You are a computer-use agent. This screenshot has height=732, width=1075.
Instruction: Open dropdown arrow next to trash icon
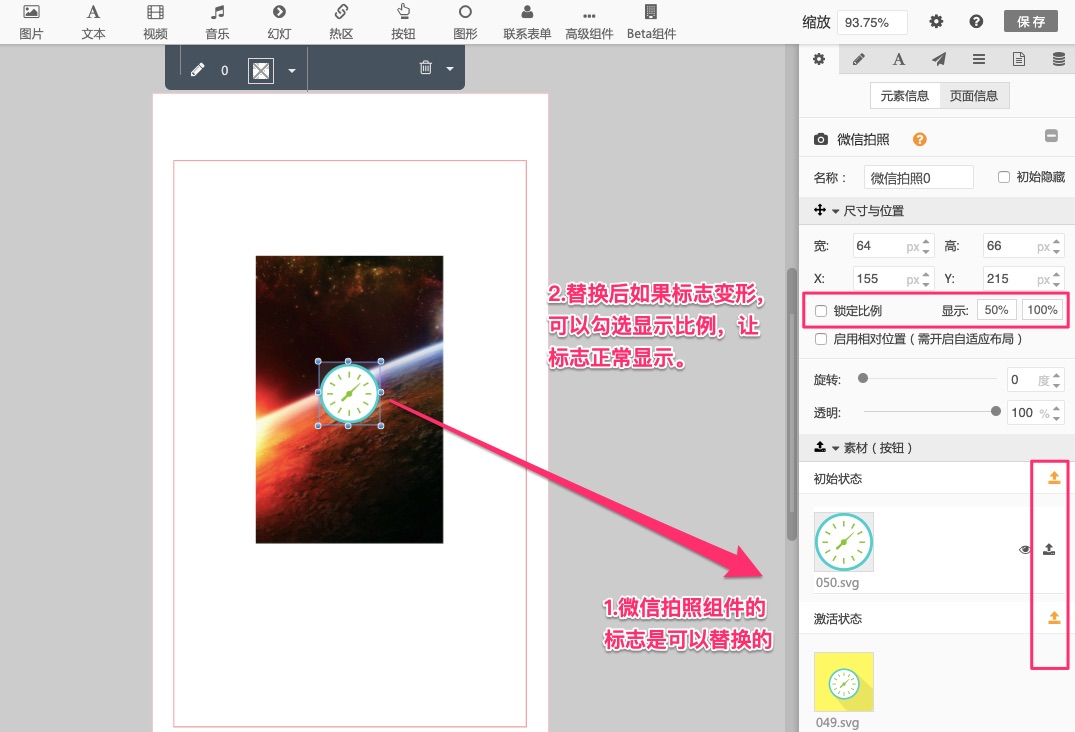click(450, 69)
